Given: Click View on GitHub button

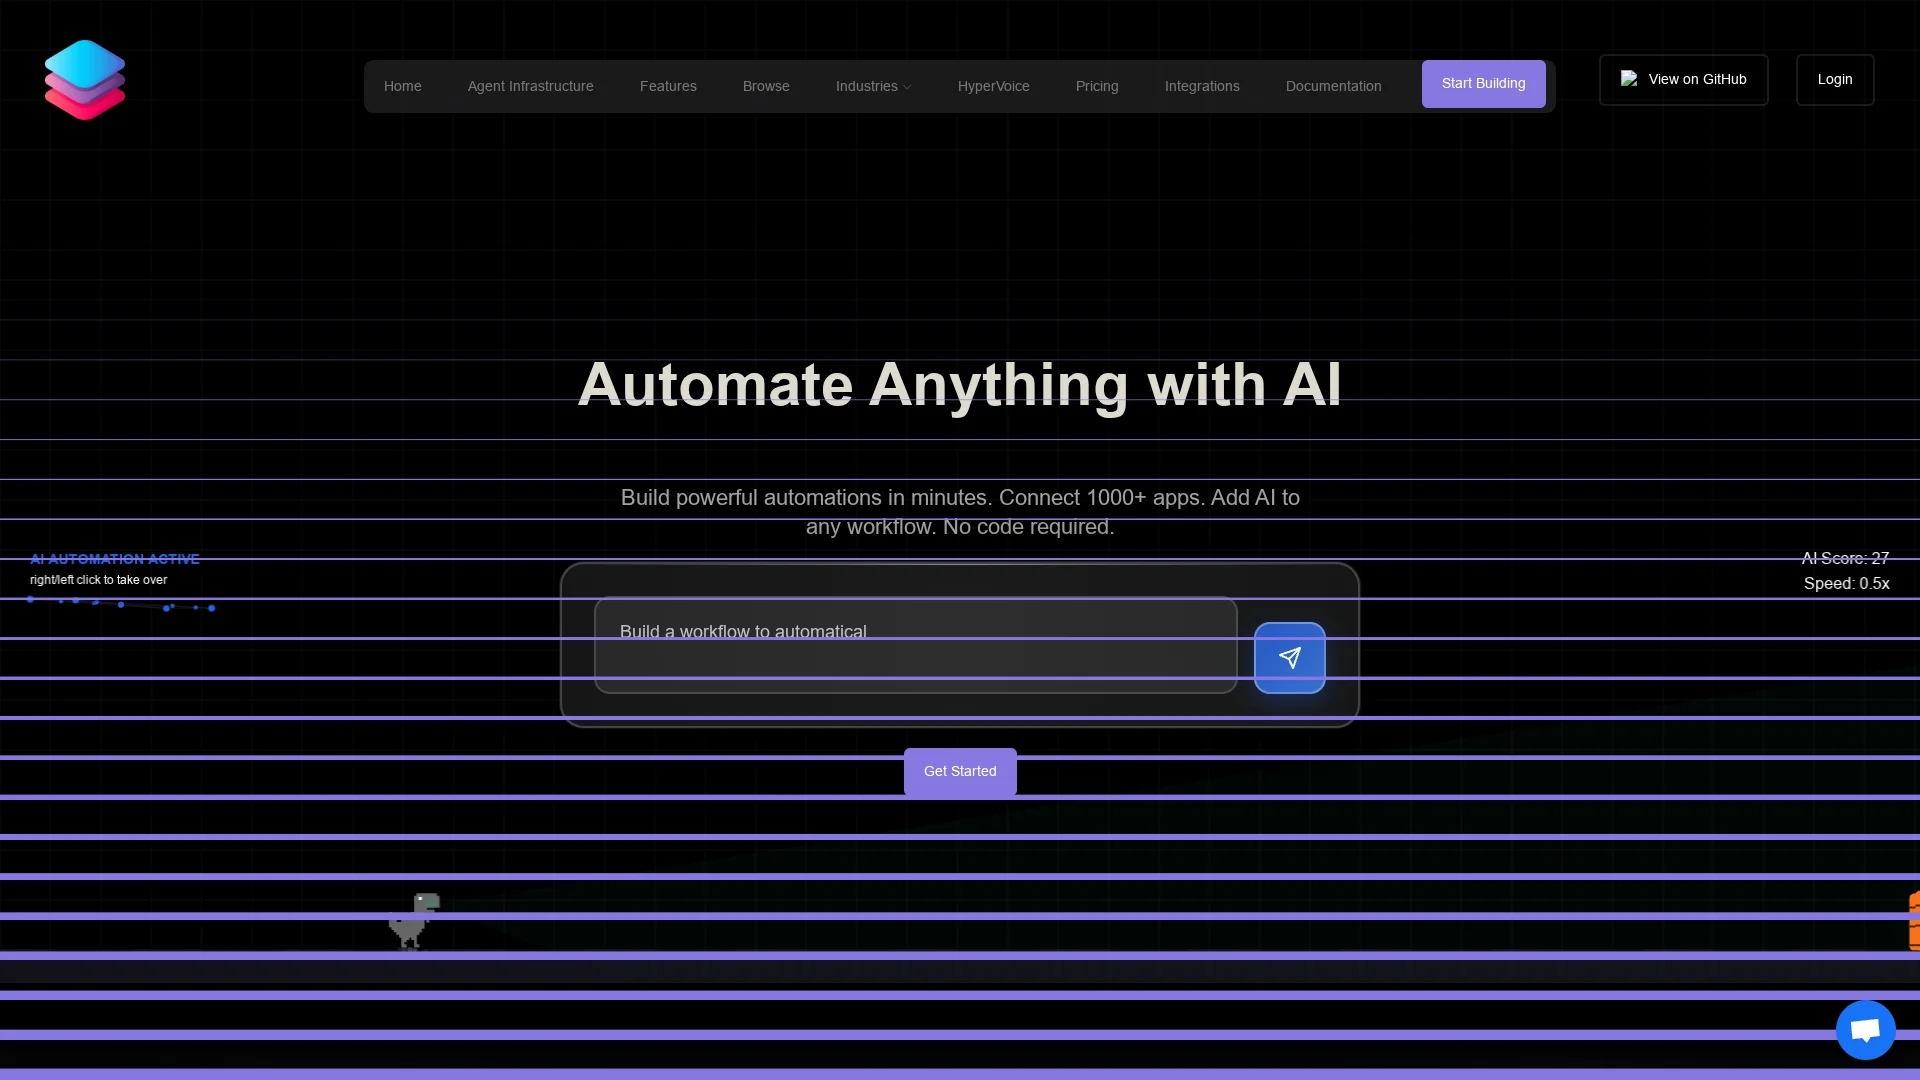Looking at the screenshot, I should click(x=1684, y=80).
